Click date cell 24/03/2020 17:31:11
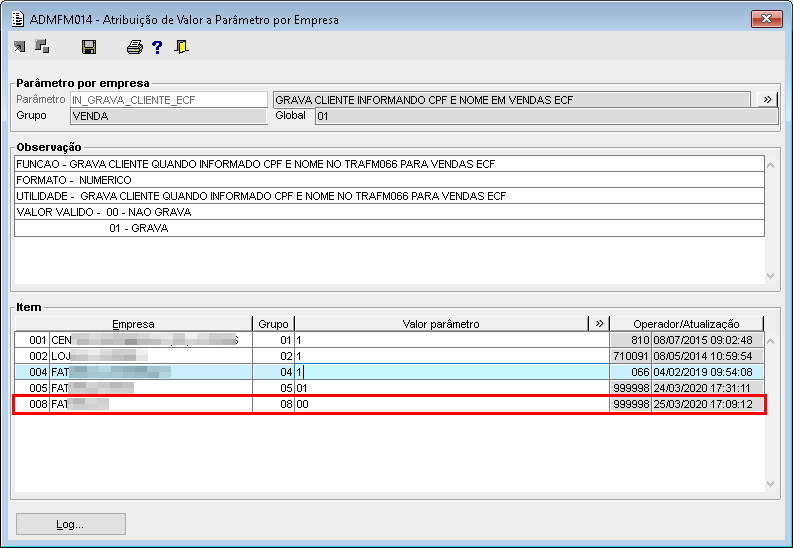 pos(707,388)
